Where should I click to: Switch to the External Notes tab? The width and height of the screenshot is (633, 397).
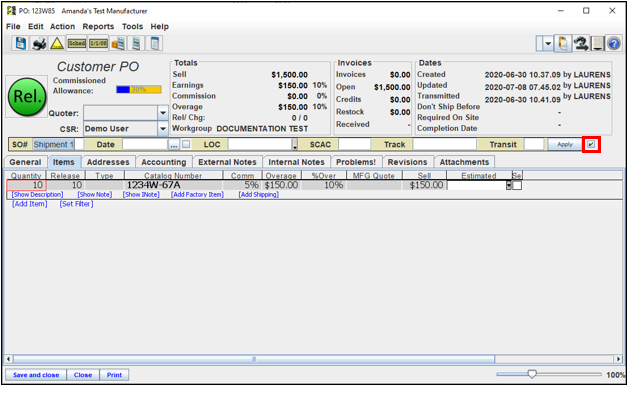(x=227, y=162)
